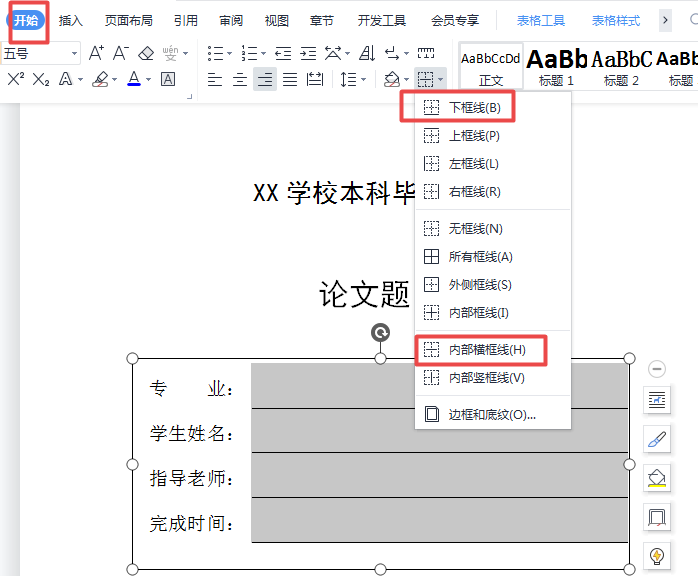Apply the 标题 2 style

pyautogui.click(x=621, y=67)
